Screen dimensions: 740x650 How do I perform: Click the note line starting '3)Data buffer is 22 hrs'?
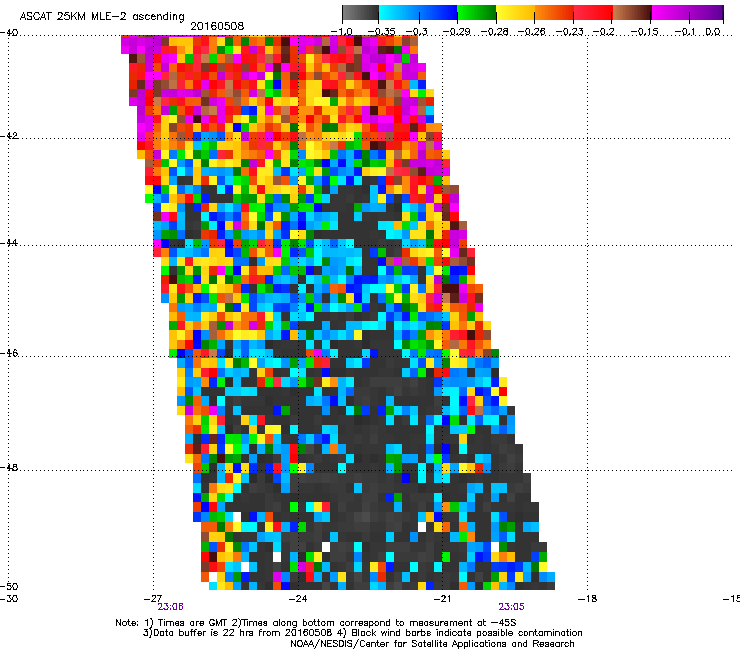[362, 633]
